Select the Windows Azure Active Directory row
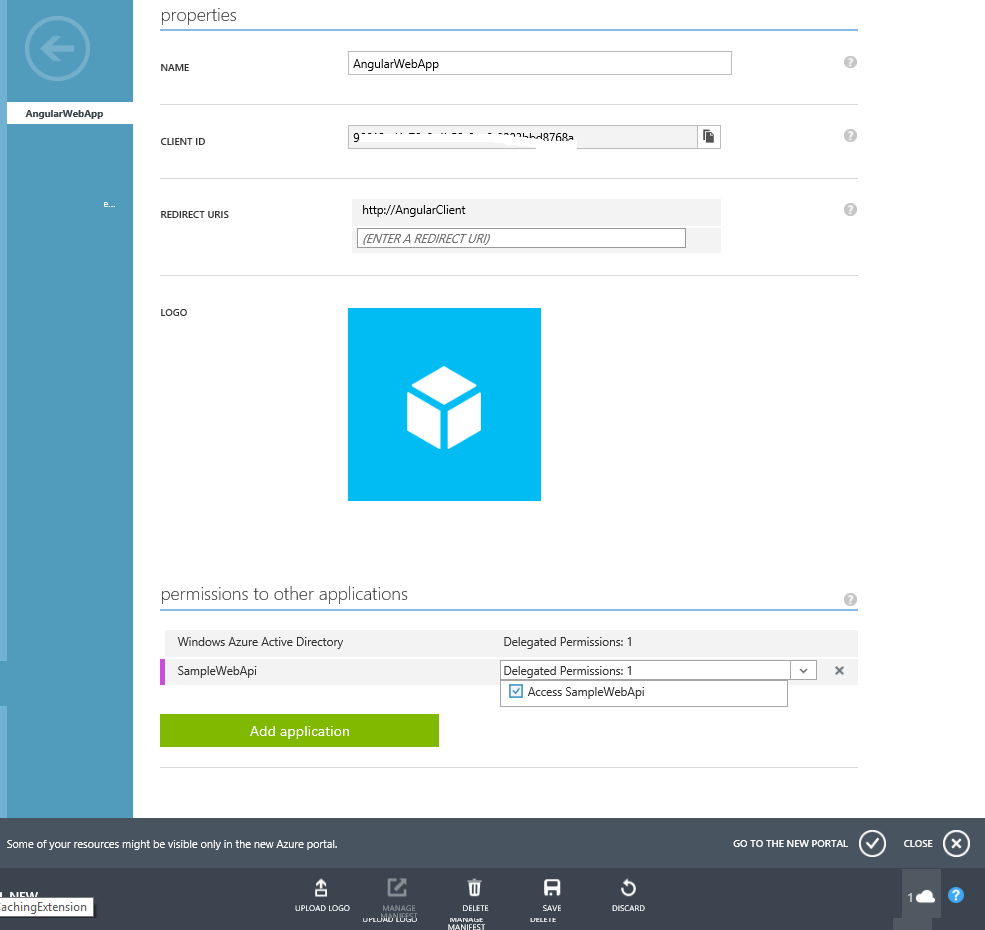 (x=511, y=642)
